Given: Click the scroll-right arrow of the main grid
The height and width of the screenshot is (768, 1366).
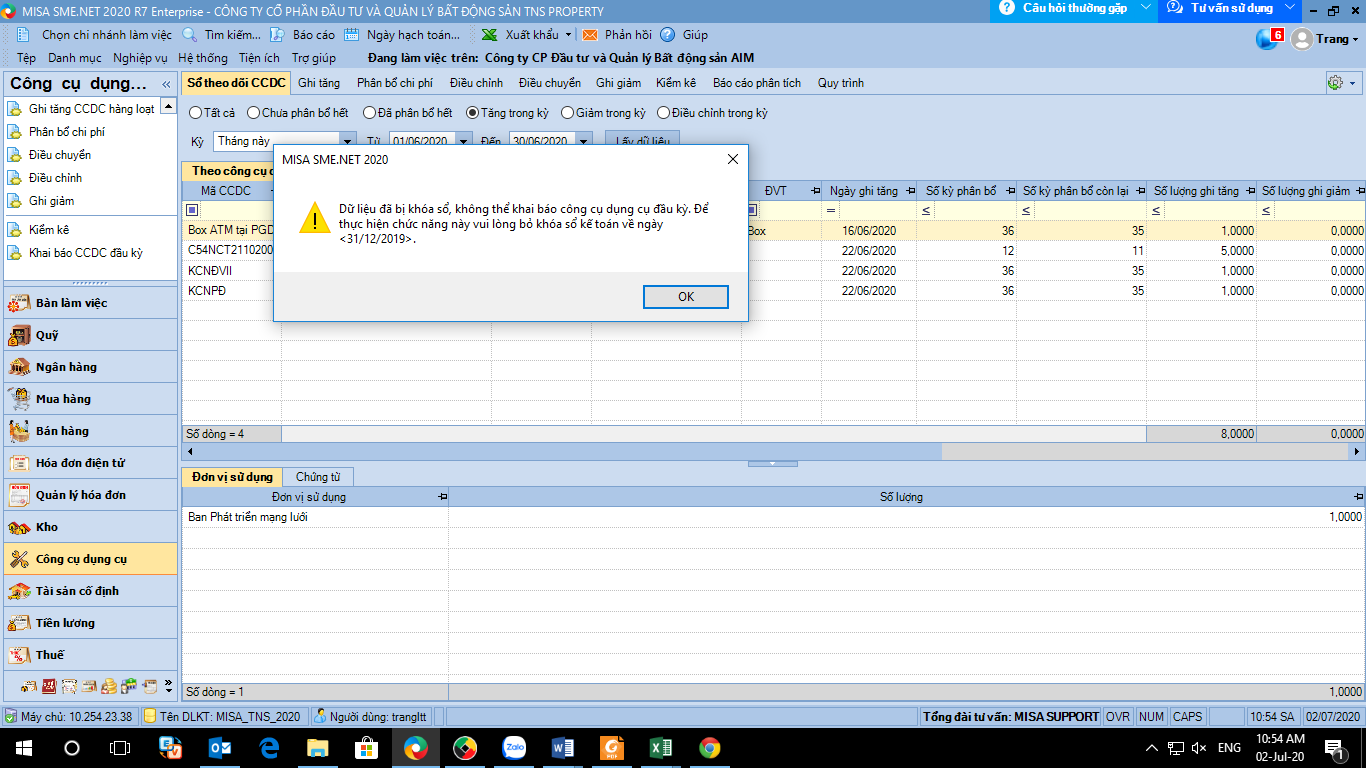Looking at the screenshot, I should point(1358,452).
